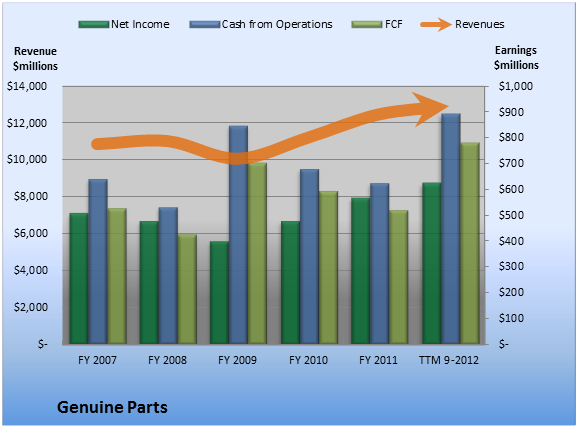Click the Cash from Operations legend swatch

tap(205, 25)
